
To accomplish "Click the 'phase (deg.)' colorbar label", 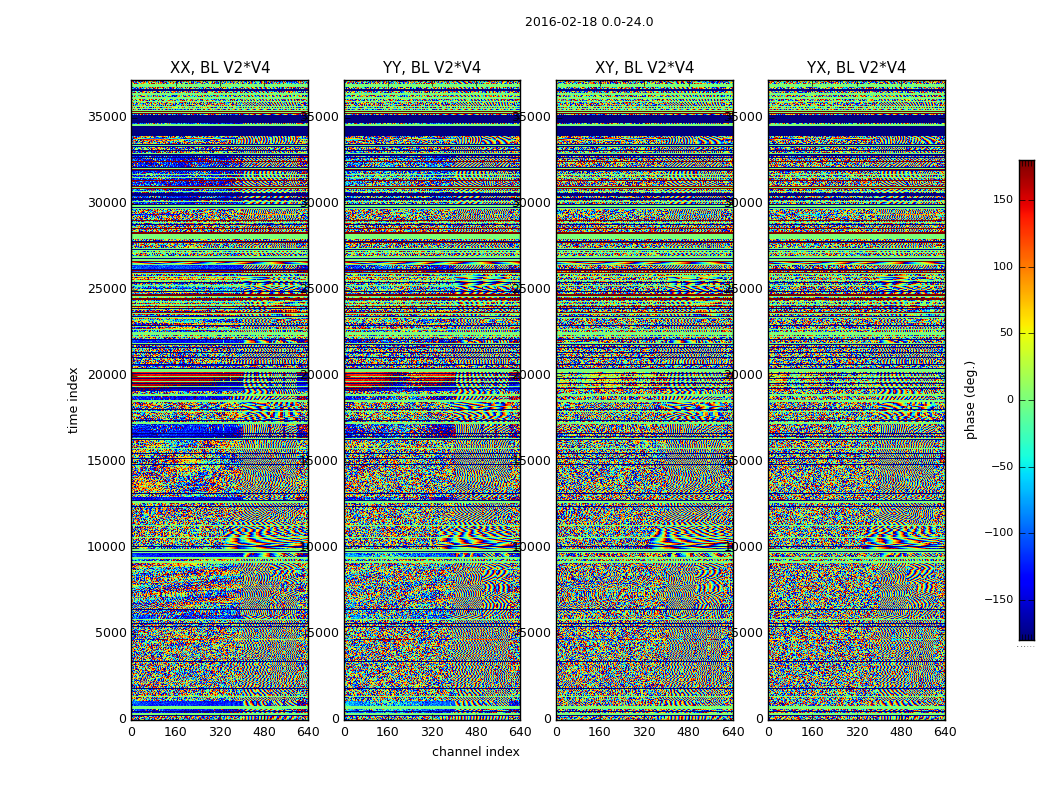I will [970, 400].
